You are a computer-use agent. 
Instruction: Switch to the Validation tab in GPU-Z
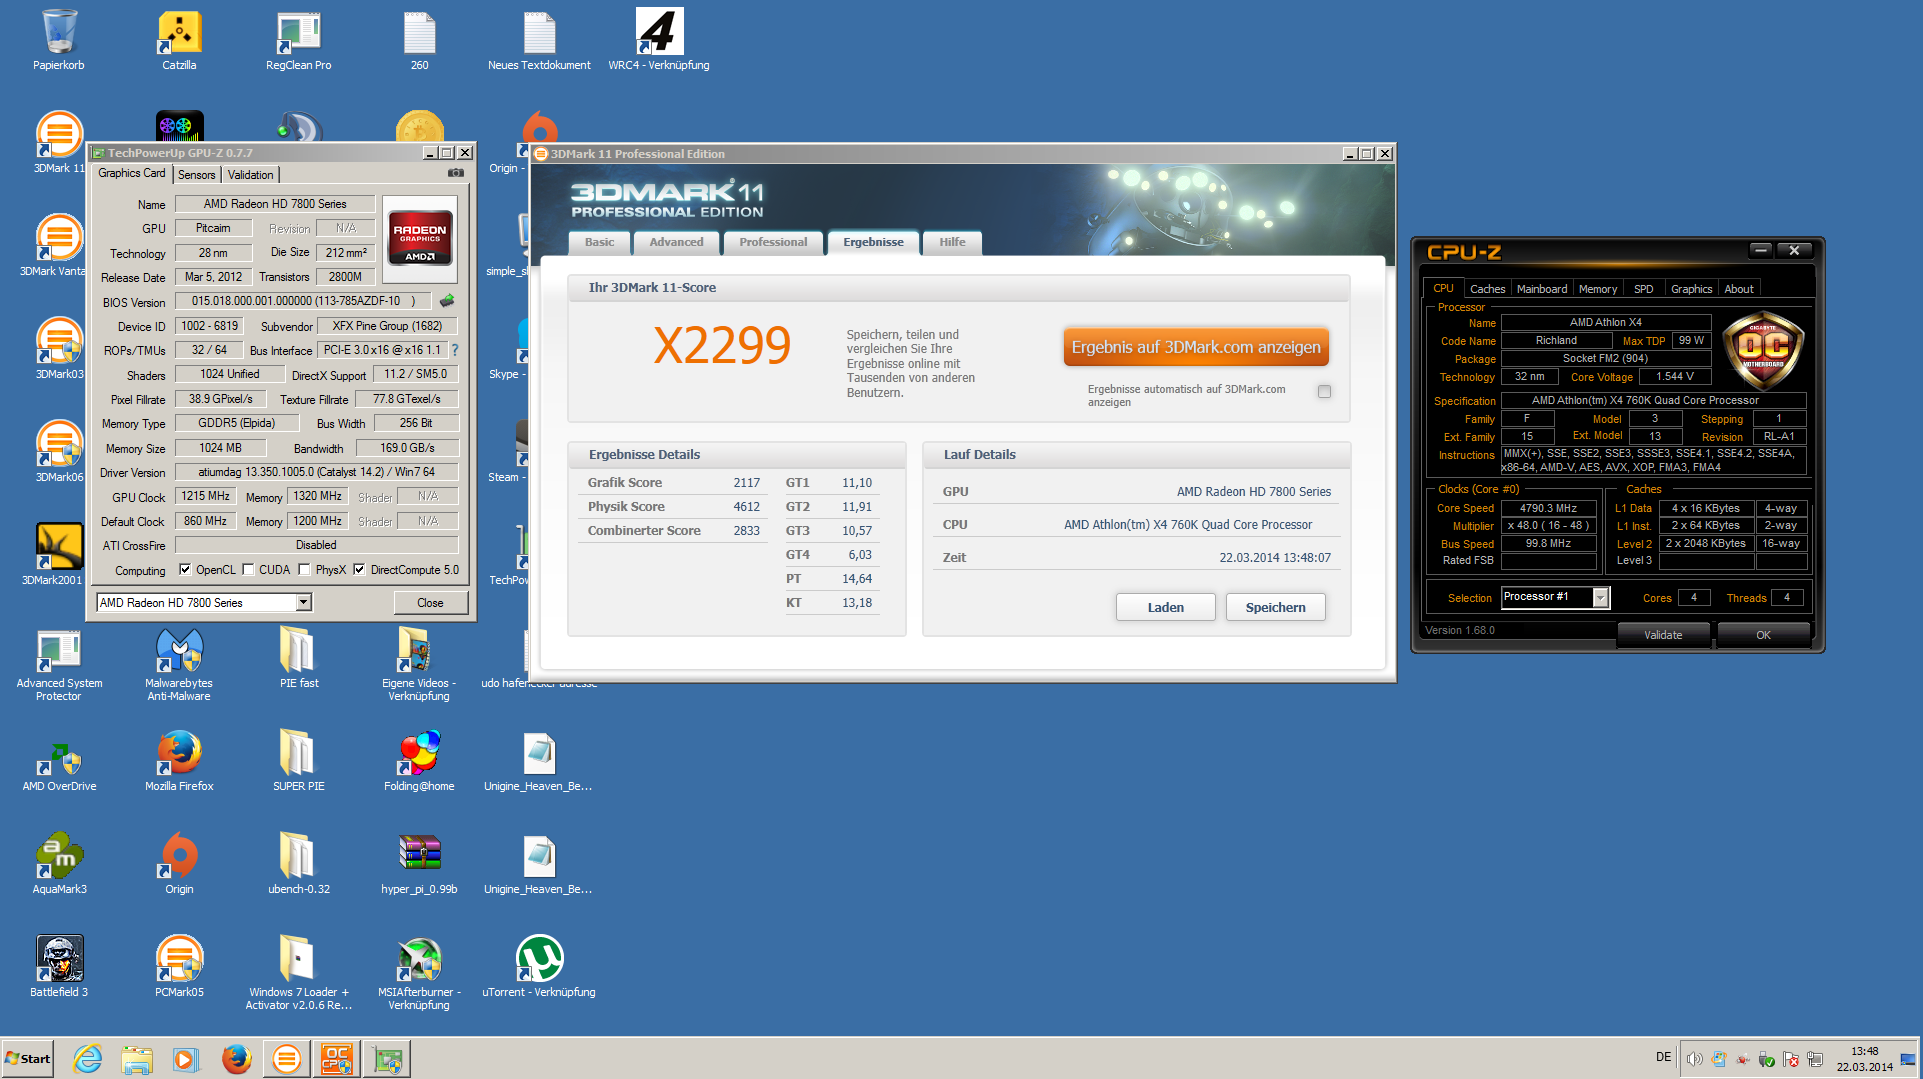click(x=250, y=175)
